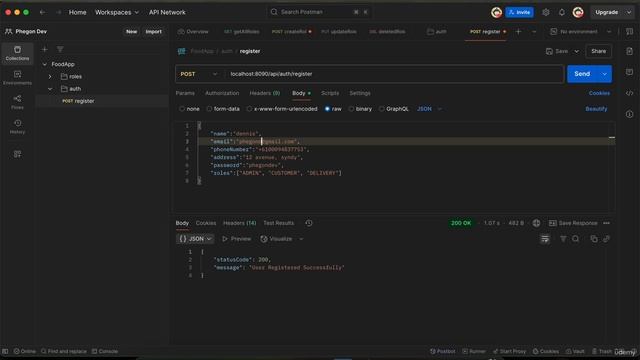The width and height of the screenshot is (640, 360).
Task: Click the team avatar next to Invite
Action: point(496,12)
